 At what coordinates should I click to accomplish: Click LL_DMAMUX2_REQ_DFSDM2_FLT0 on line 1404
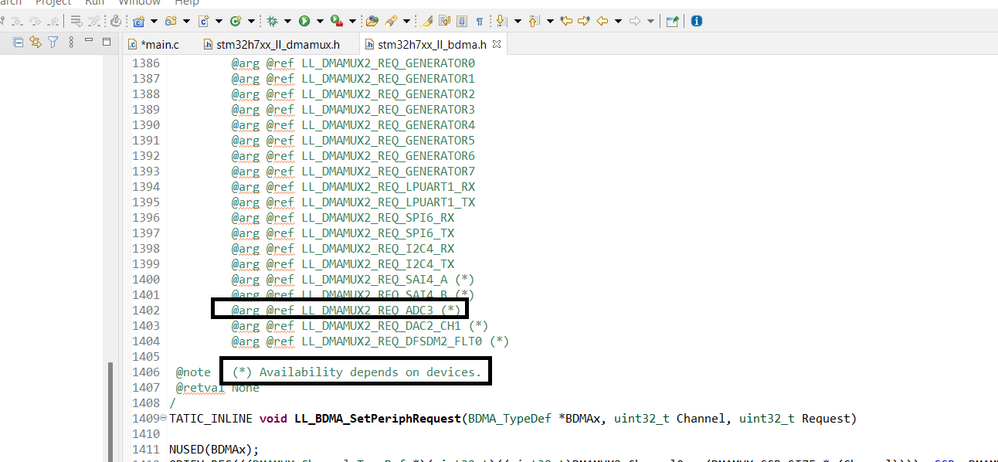tap(392, 341)
